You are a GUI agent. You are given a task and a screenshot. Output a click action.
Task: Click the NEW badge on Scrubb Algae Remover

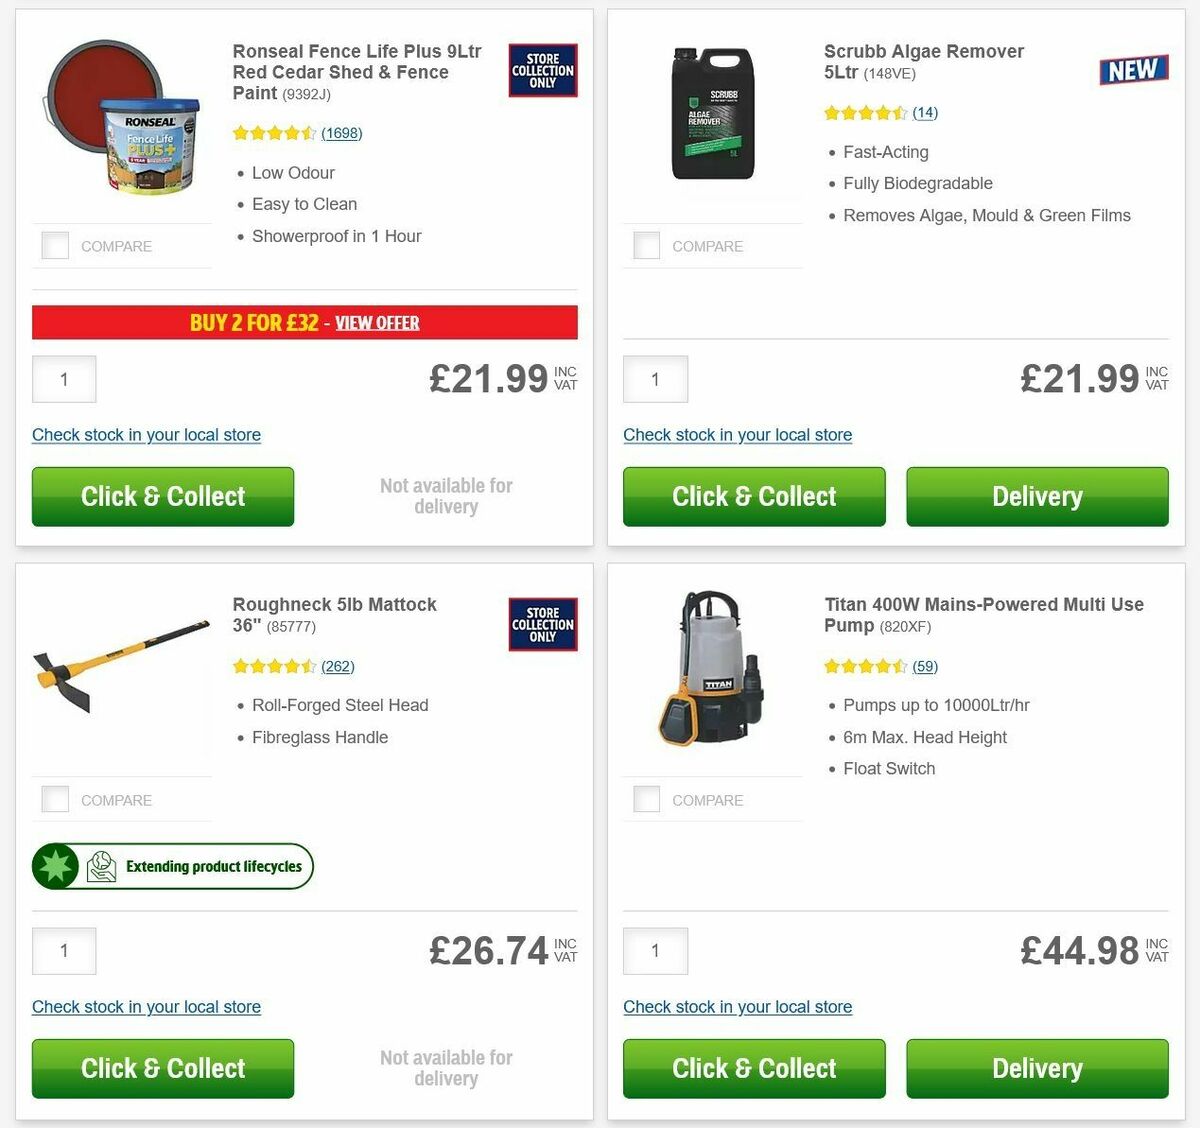[x=1131, y=70]
